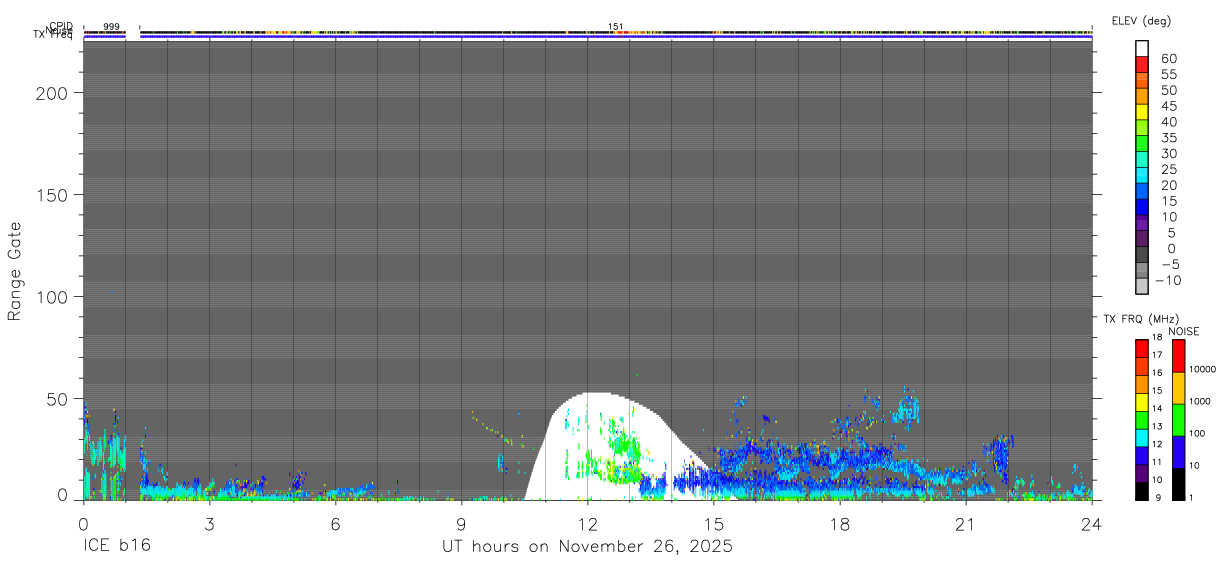Click the '6' tick on UT hours axis
Image resolution: width=1228 pixels, height=567 pixels.
(x=335, y=523)
